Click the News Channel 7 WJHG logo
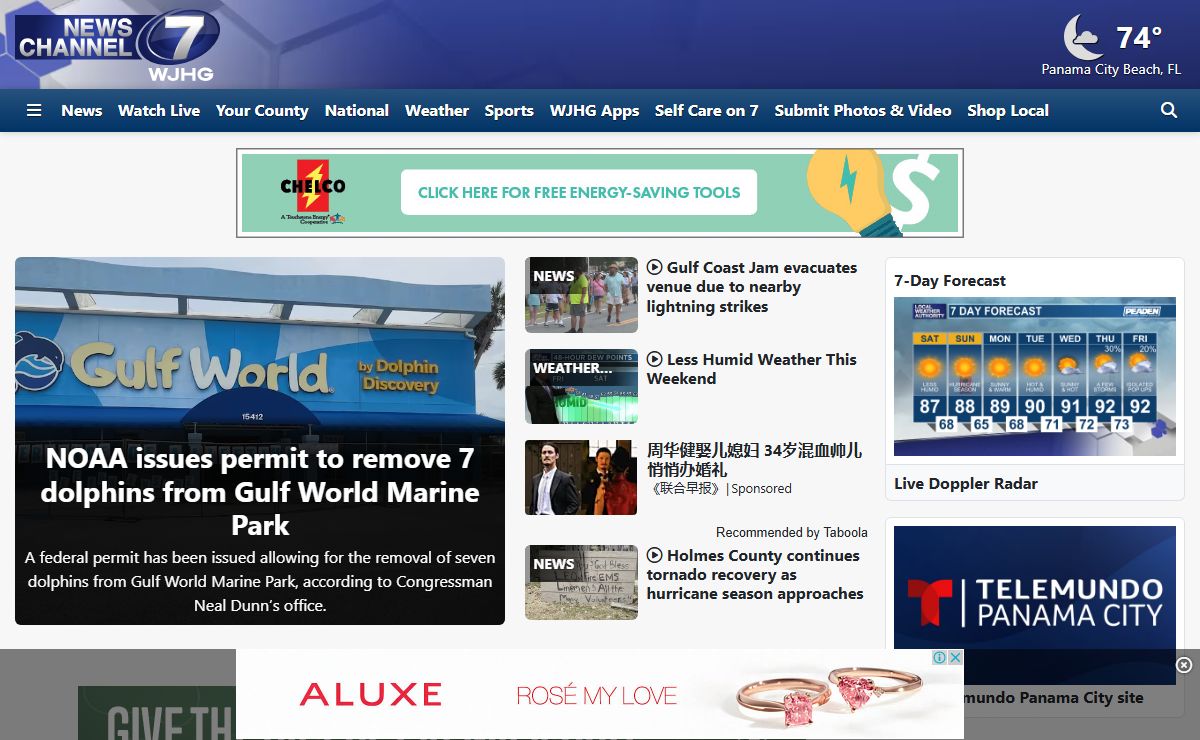Screen dimensions: 1200x740 click(x=117, y=45)
